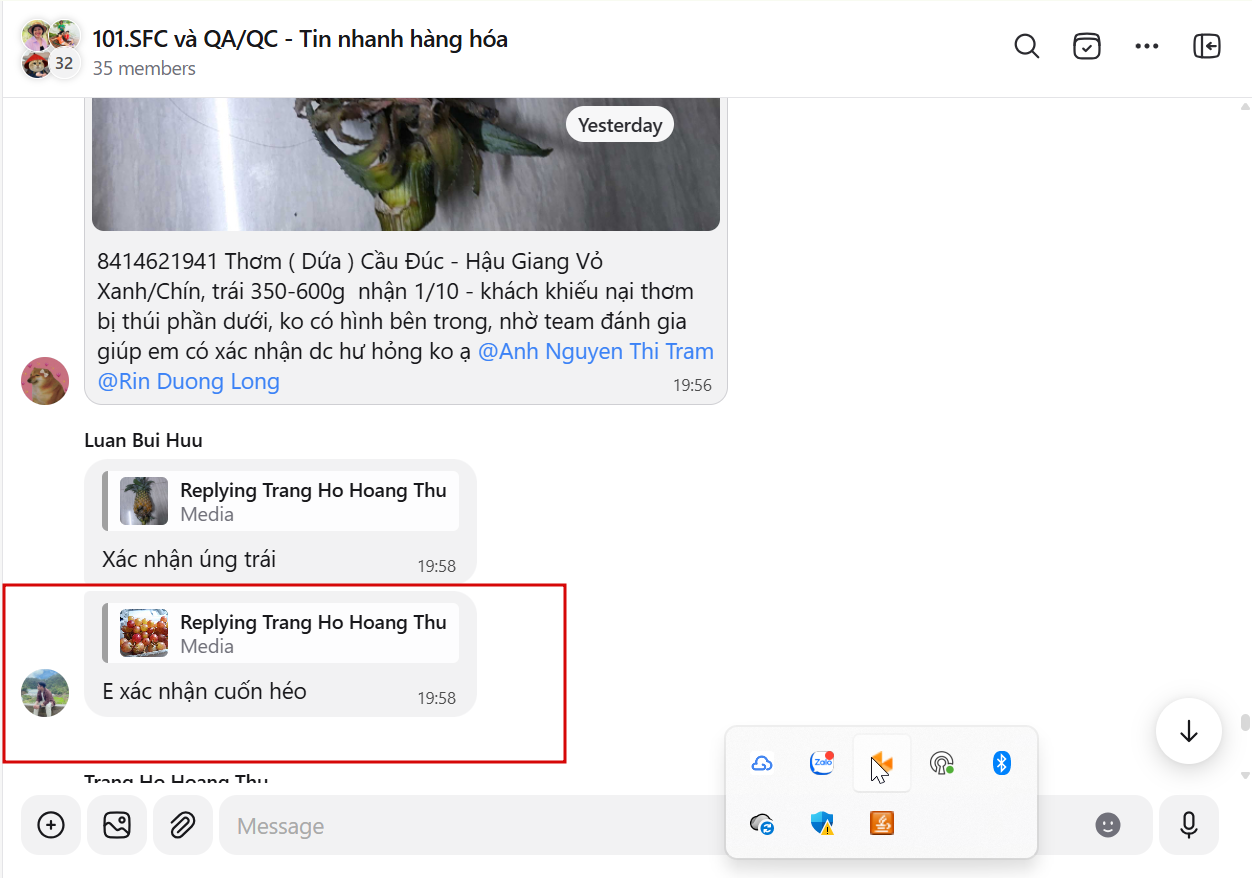This screenshot has height=878, width=1252.
Task: Click the @Rin Duong Long mention
Action: click(189, 382)
